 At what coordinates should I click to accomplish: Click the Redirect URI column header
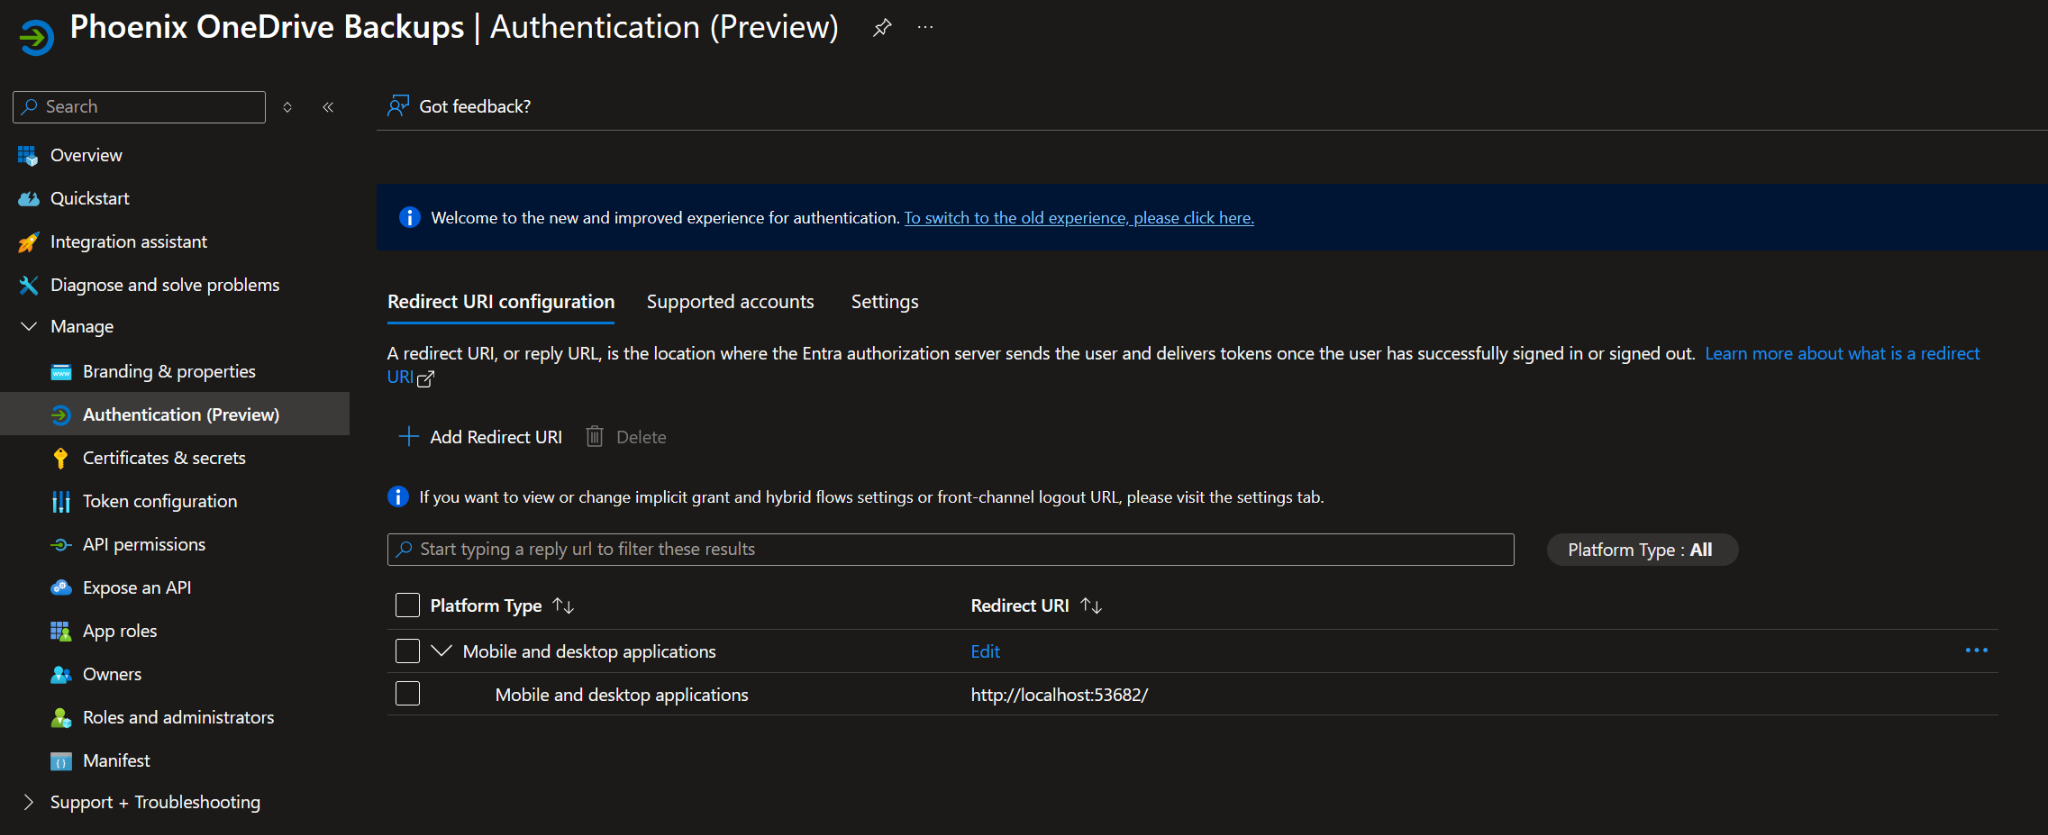(x=1020, y=606)
